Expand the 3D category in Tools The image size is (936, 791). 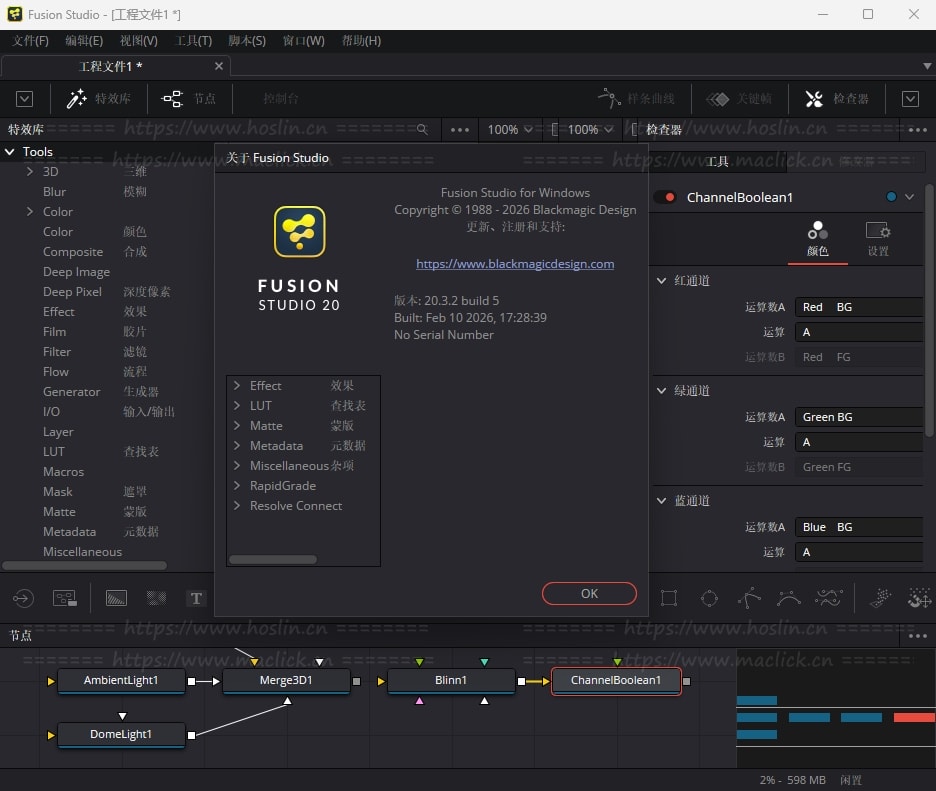(x=29, y=171)
